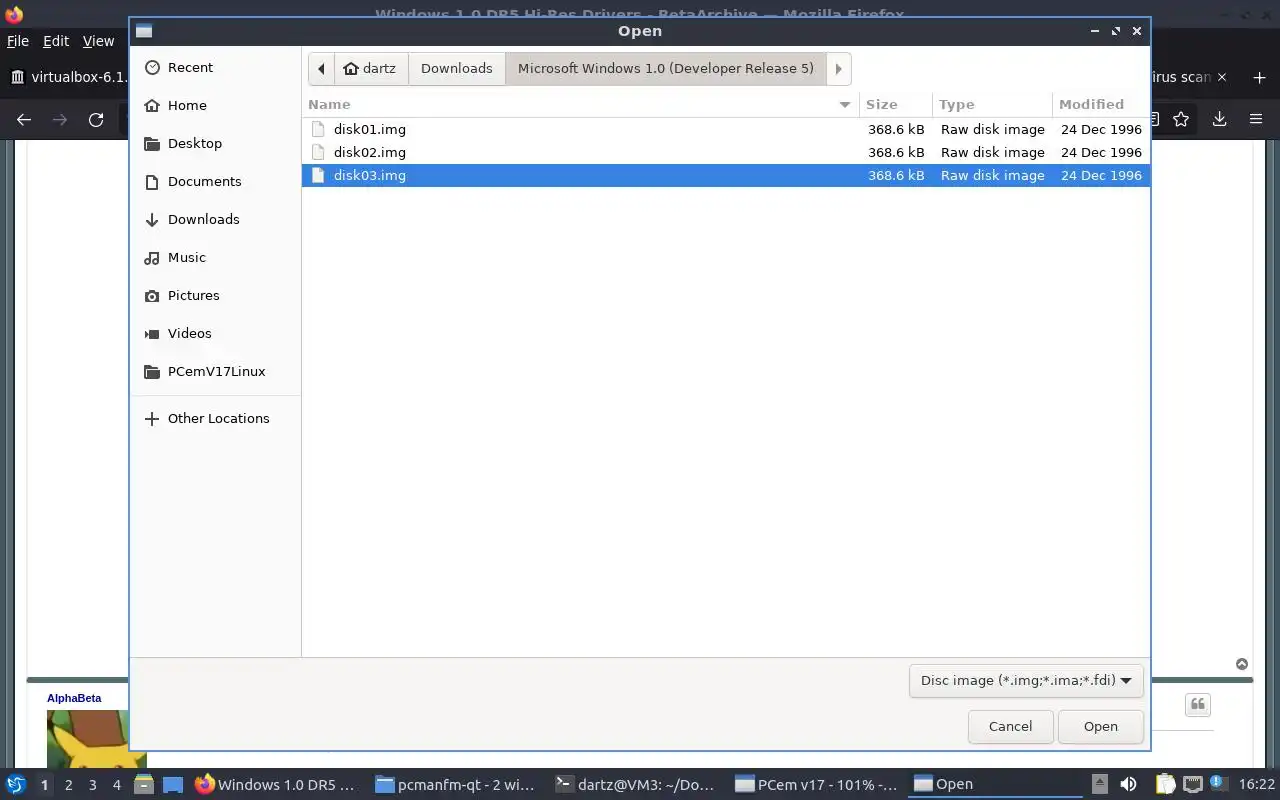Open Firefox File menu
The image size is (1280, 800).
click(x=18, y=41)
